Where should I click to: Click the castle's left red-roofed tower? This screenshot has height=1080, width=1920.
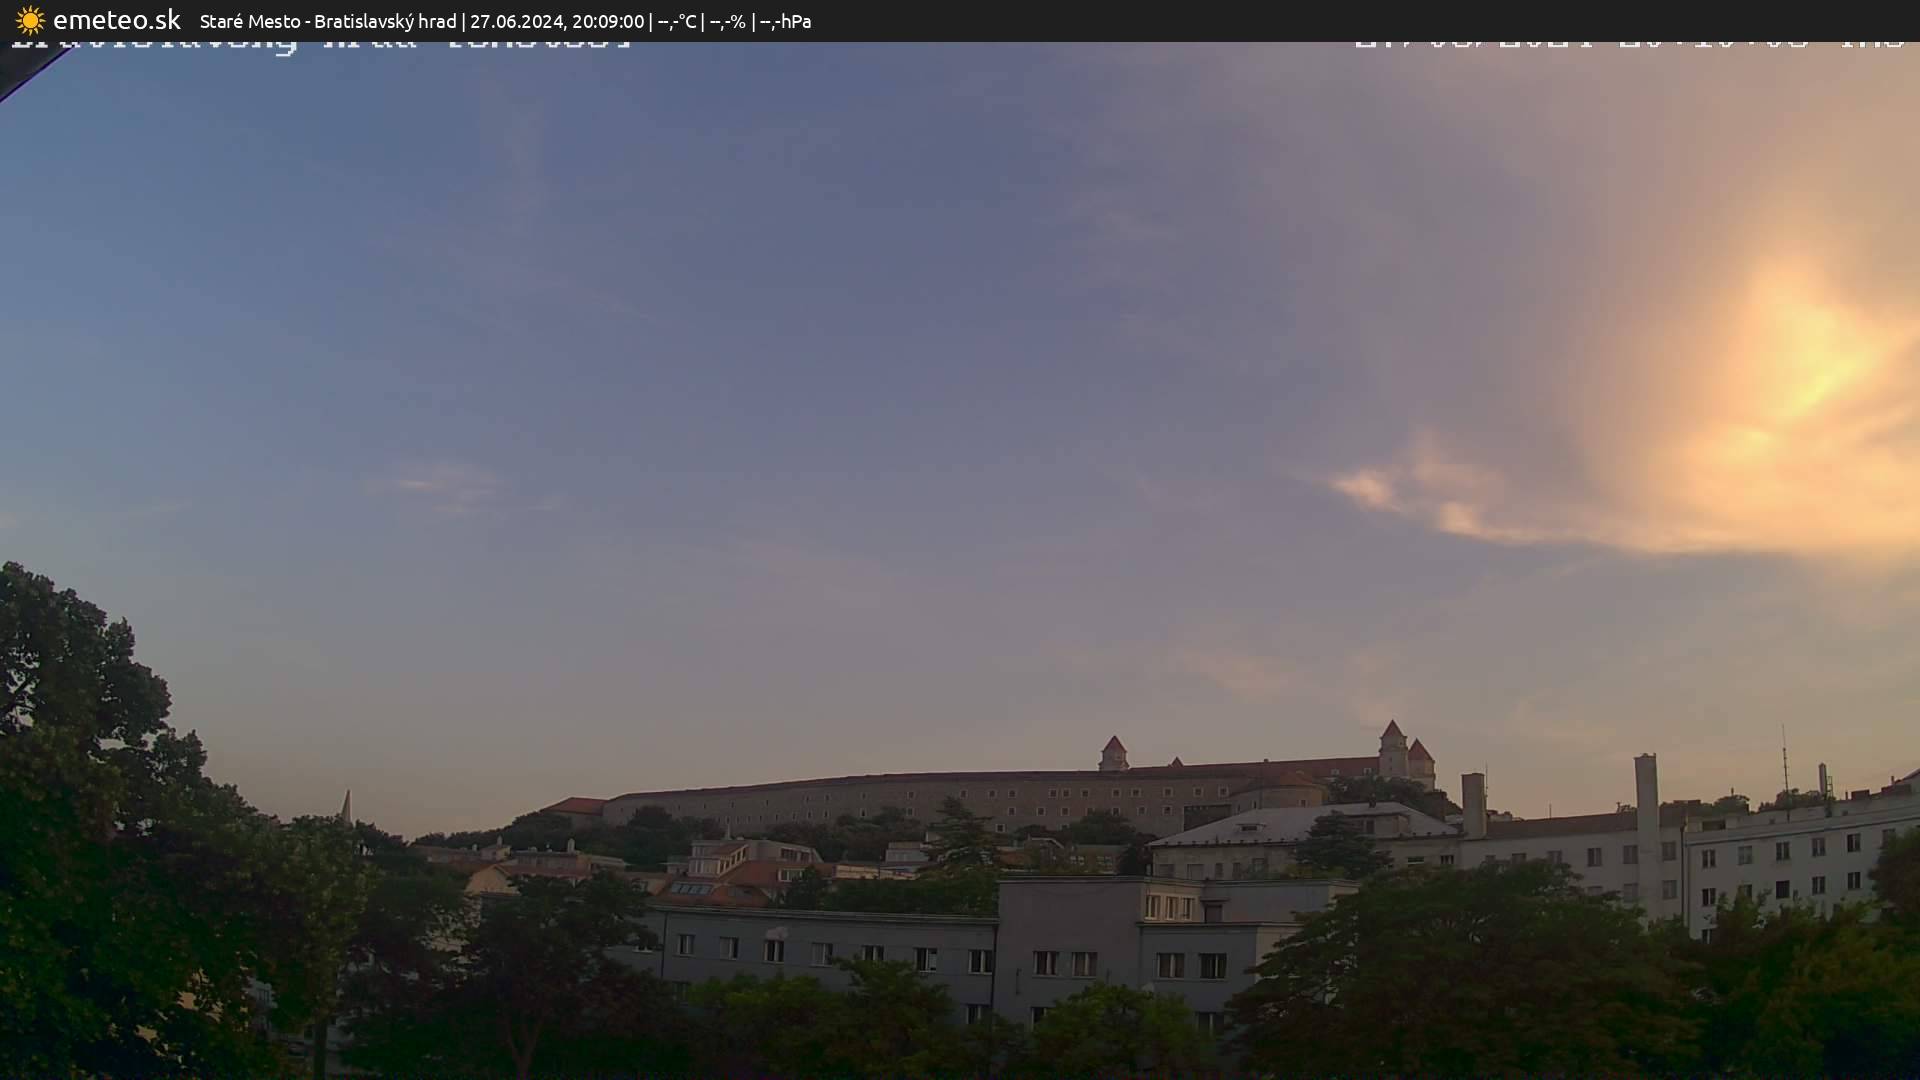tap(1113, 754)
